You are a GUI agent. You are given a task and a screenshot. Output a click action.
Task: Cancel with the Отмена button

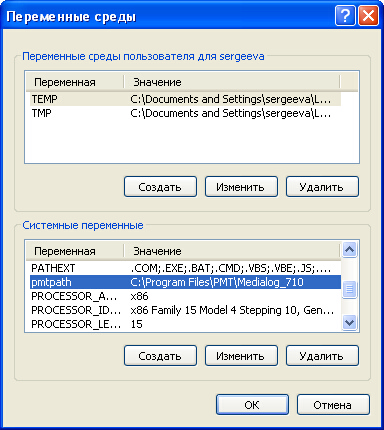pyautogui.click(x=333, y=405)
